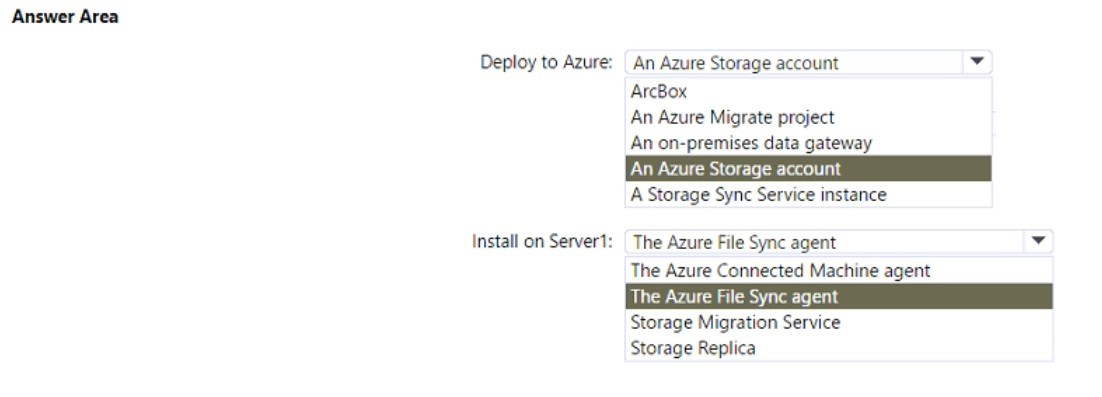Choose An Azure Migrate project option
The width and height of the screenshot is (1102, 397).
point(808,117)
